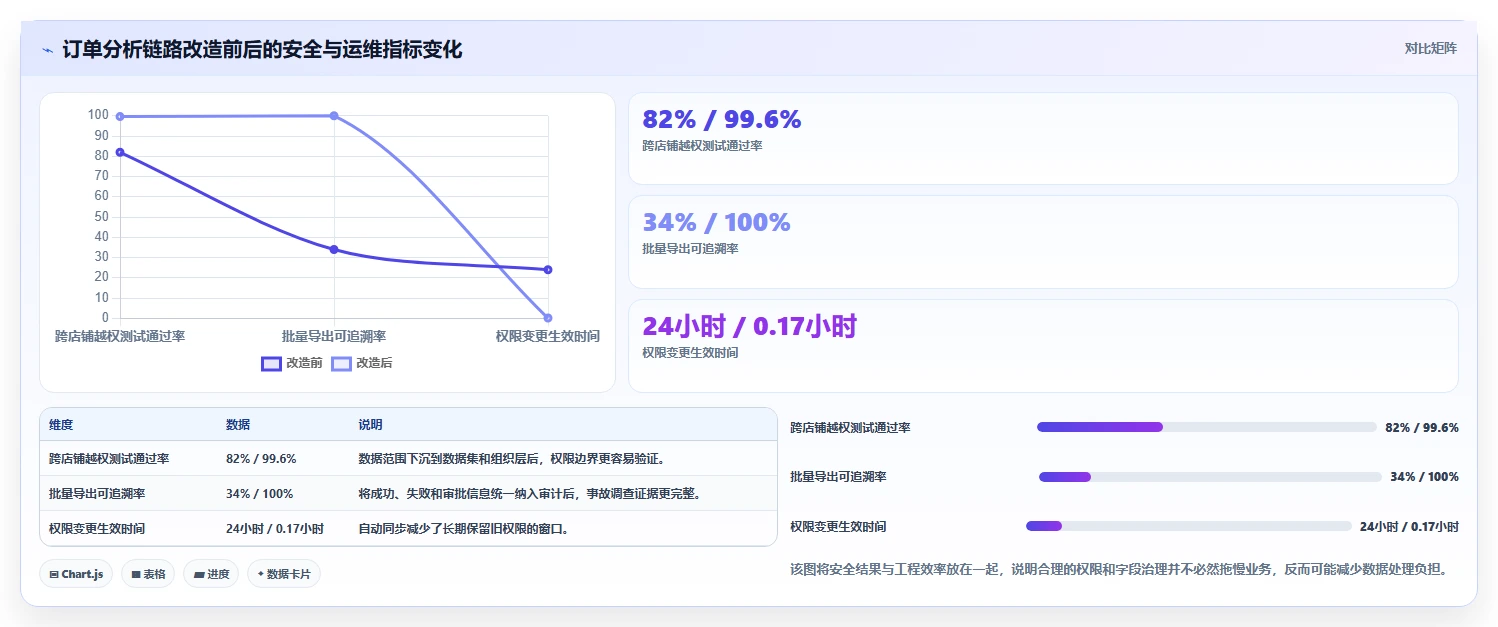1498x627 pixels.
Task: Click progress label 批量导出可追溯率
Action: point(838,477)
